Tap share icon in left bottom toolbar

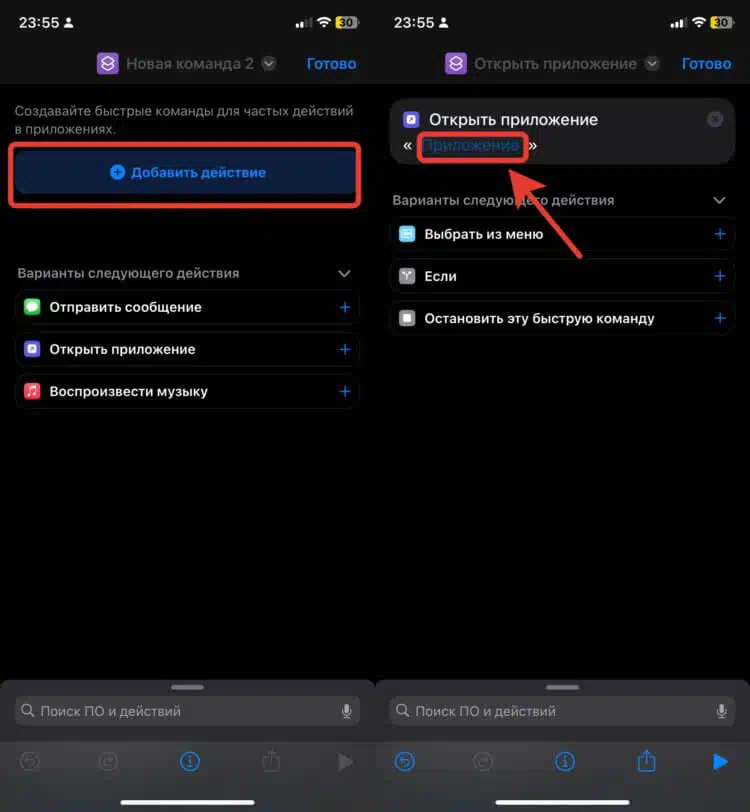tap(271, 761)
